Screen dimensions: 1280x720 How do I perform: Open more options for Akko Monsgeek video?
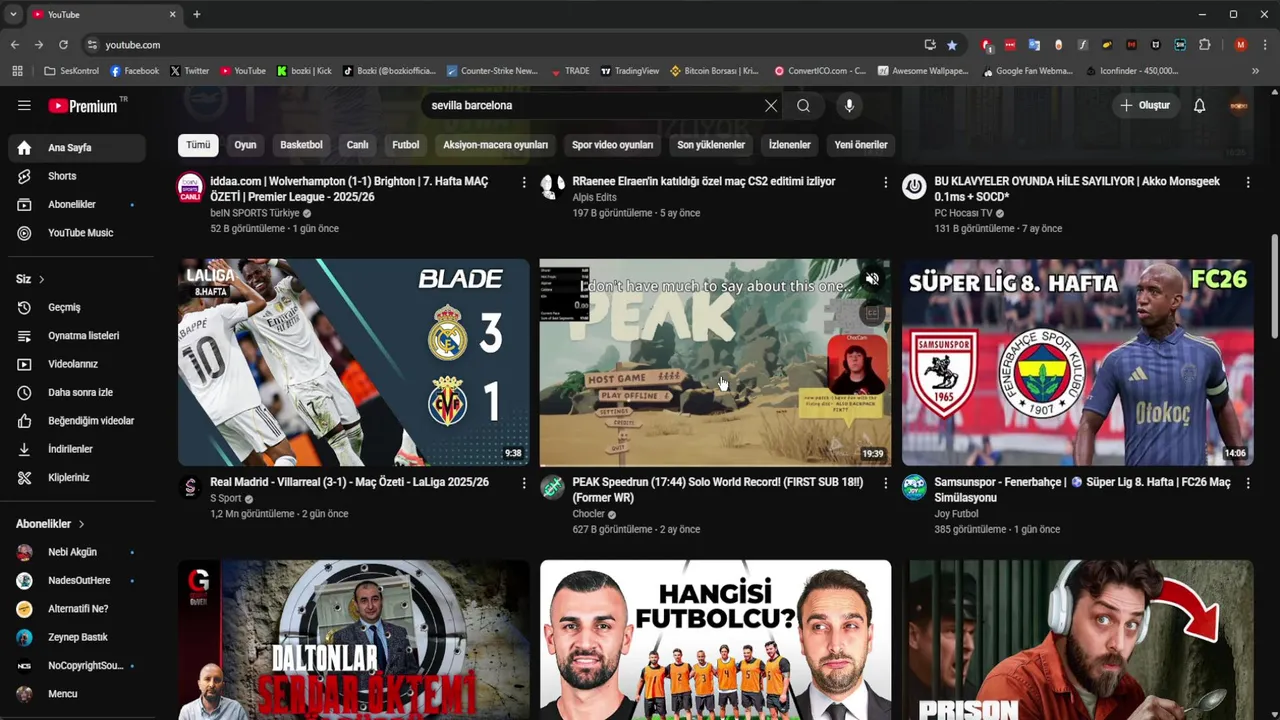point(1247,182)
